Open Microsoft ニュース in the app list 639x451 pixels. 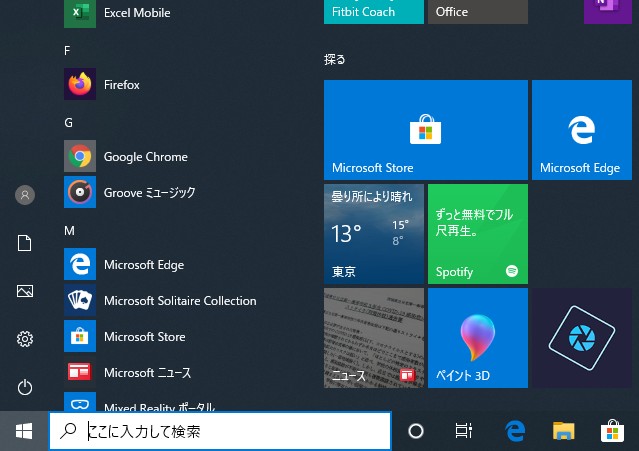(x=147, y=373)
